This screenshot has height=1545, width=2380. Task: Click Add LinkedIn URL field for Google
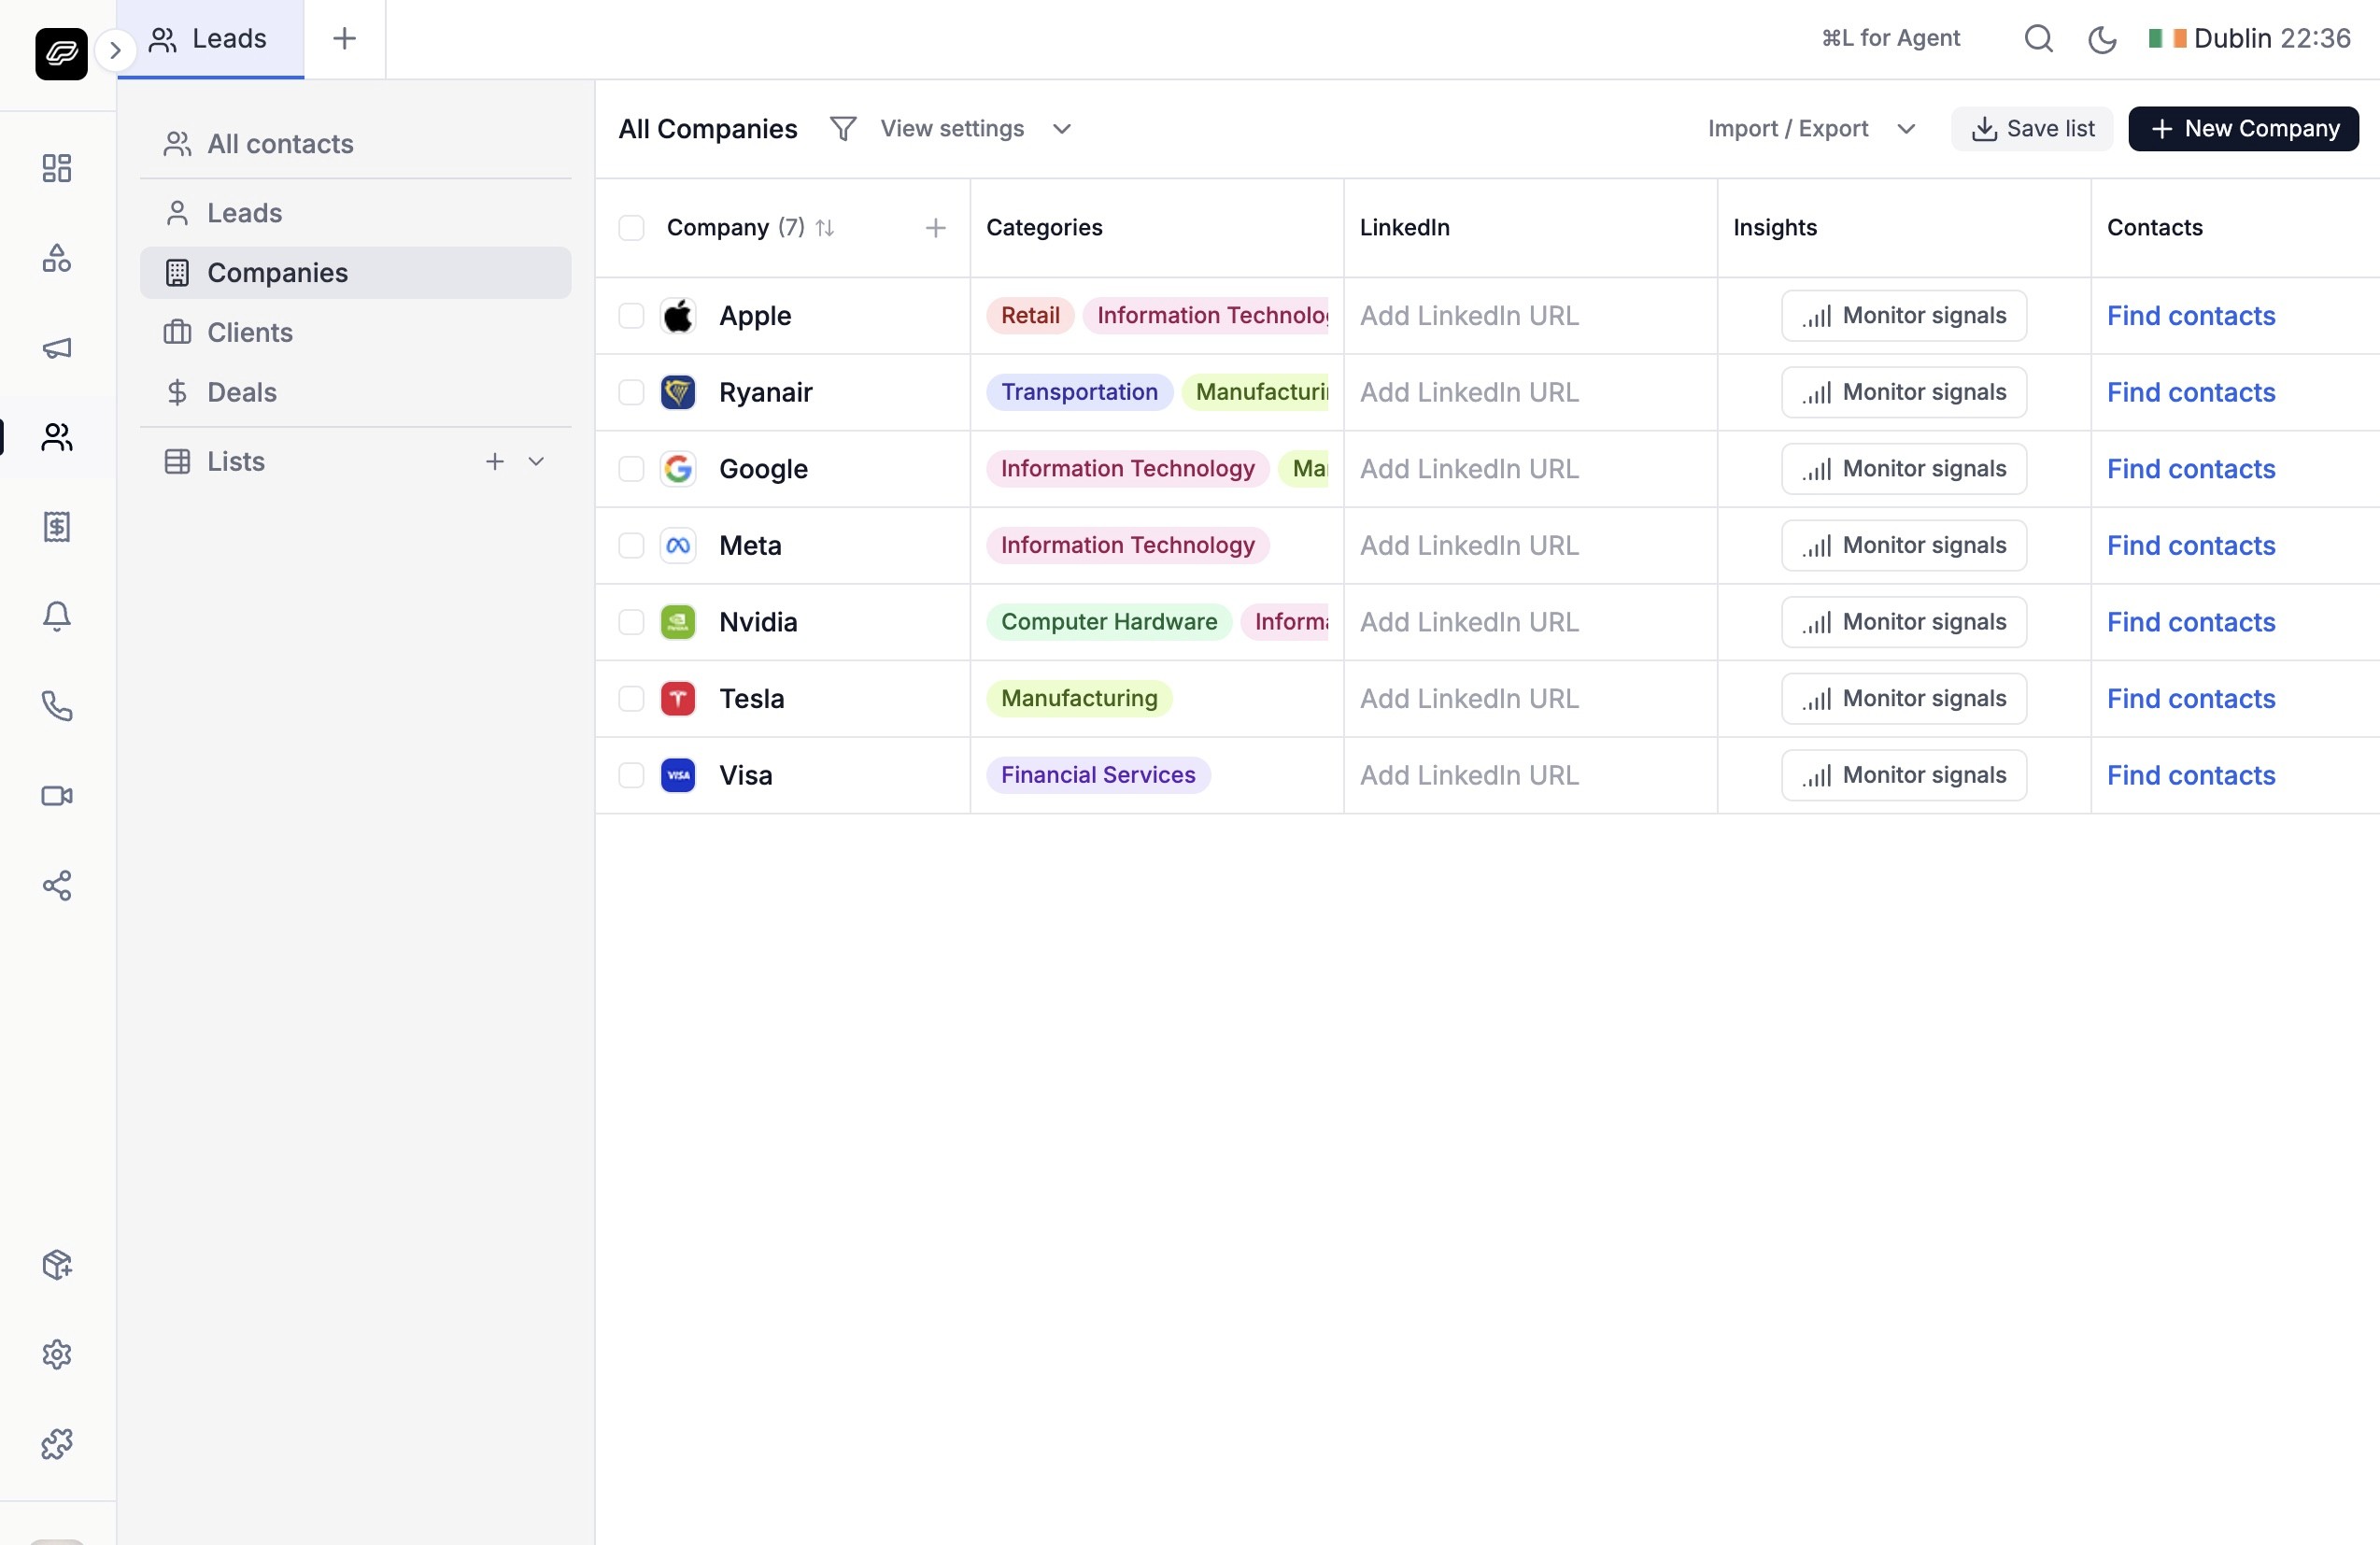click(1468, 469)
